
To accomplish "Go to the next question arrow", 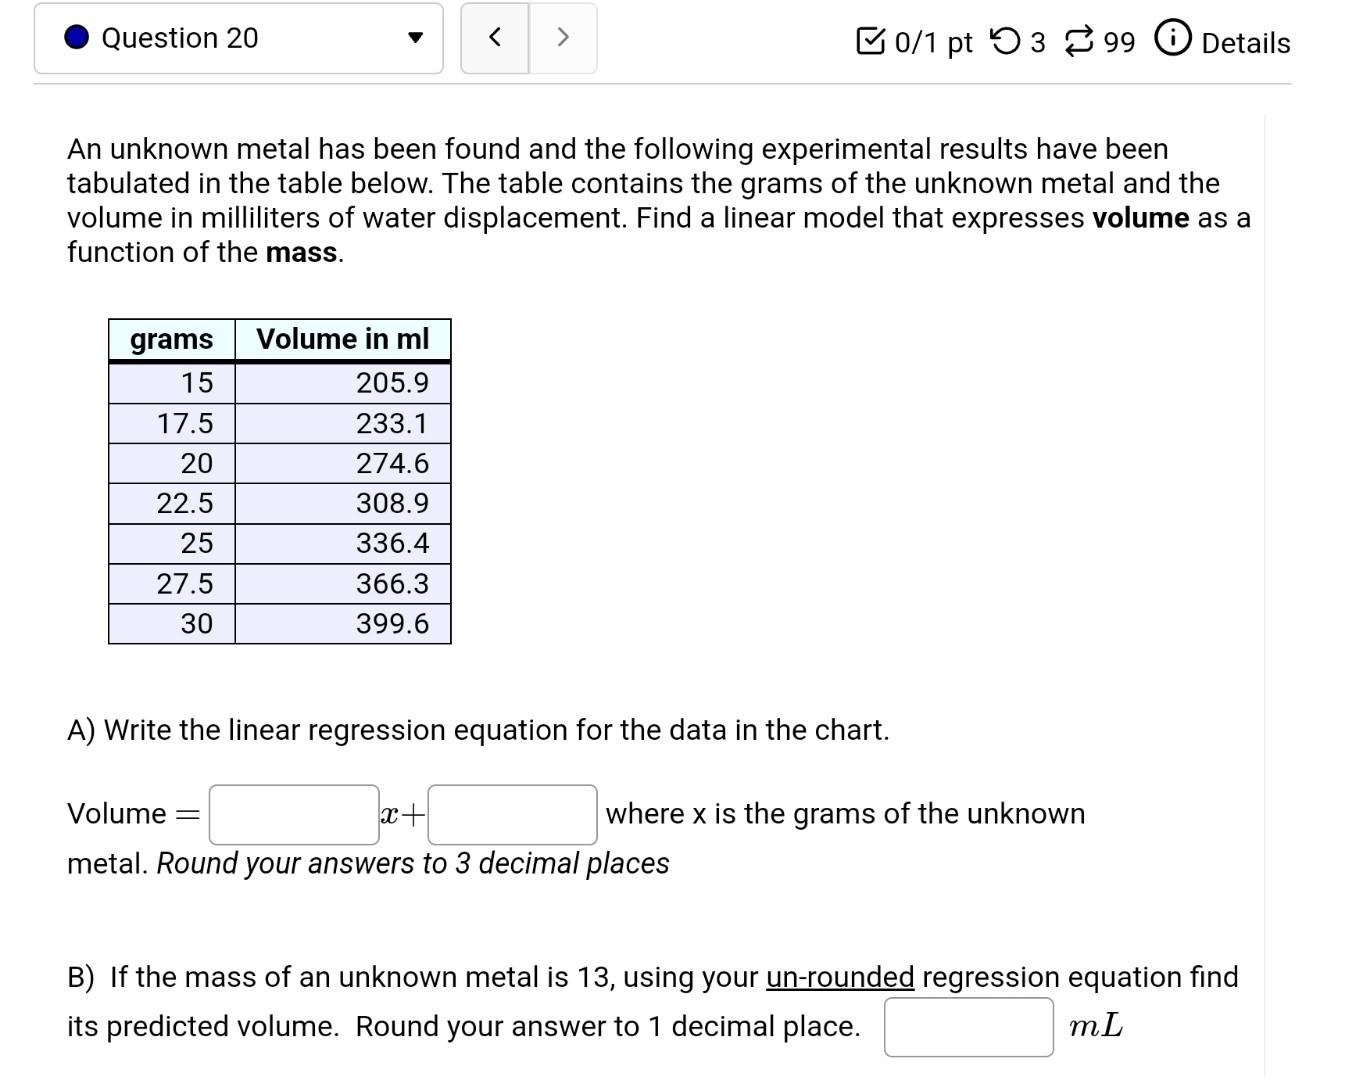I will click(x=563, y=38).
